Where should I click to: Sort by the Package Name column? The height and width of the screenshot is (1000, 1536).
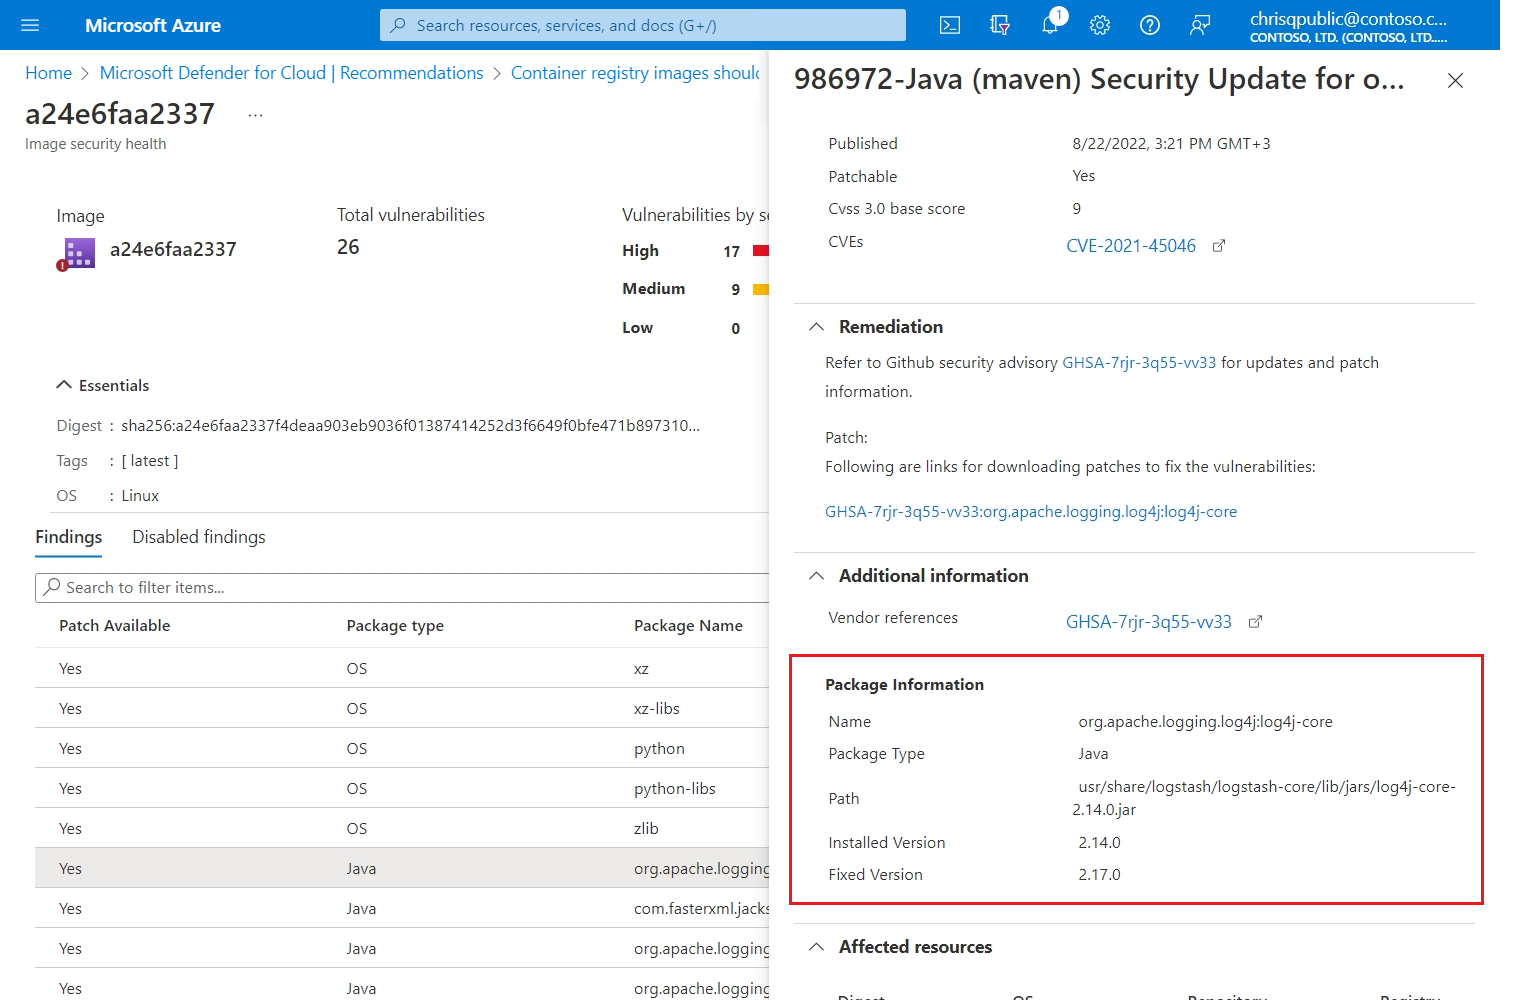click(688, 626)
